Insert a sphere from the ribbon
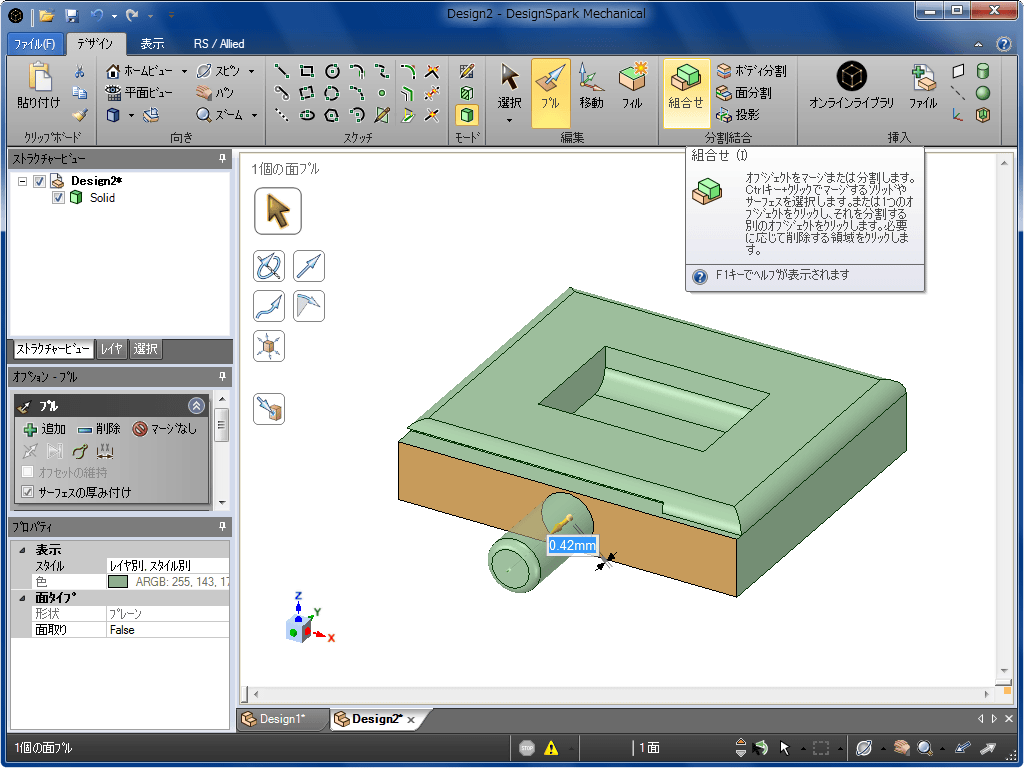Viewport: 1024px width, 768px height. click(983, 93)
